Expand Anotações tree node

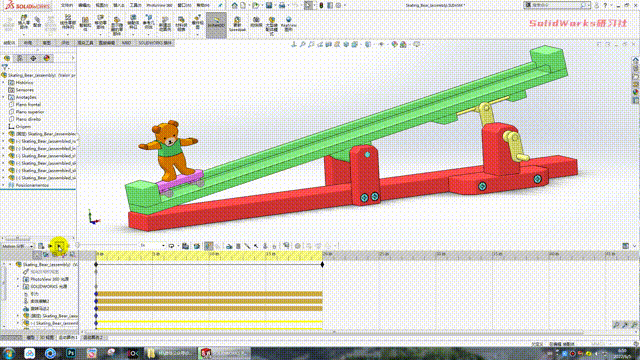[x=4, y=97]
